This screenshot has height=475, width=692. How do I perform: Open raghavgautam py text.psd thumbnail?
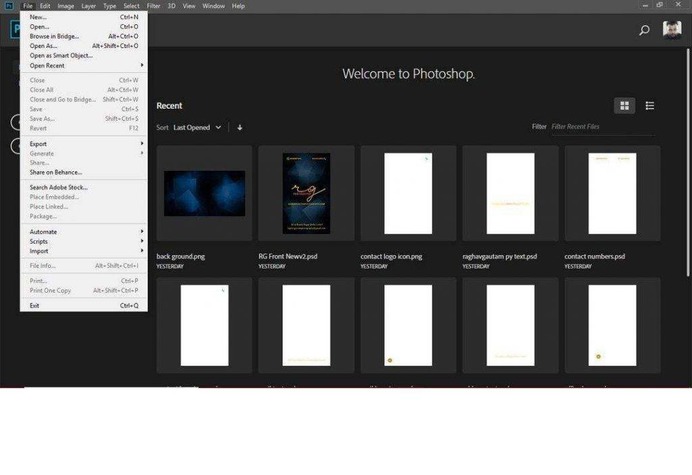pyautogui.click(x=510, y=193)
